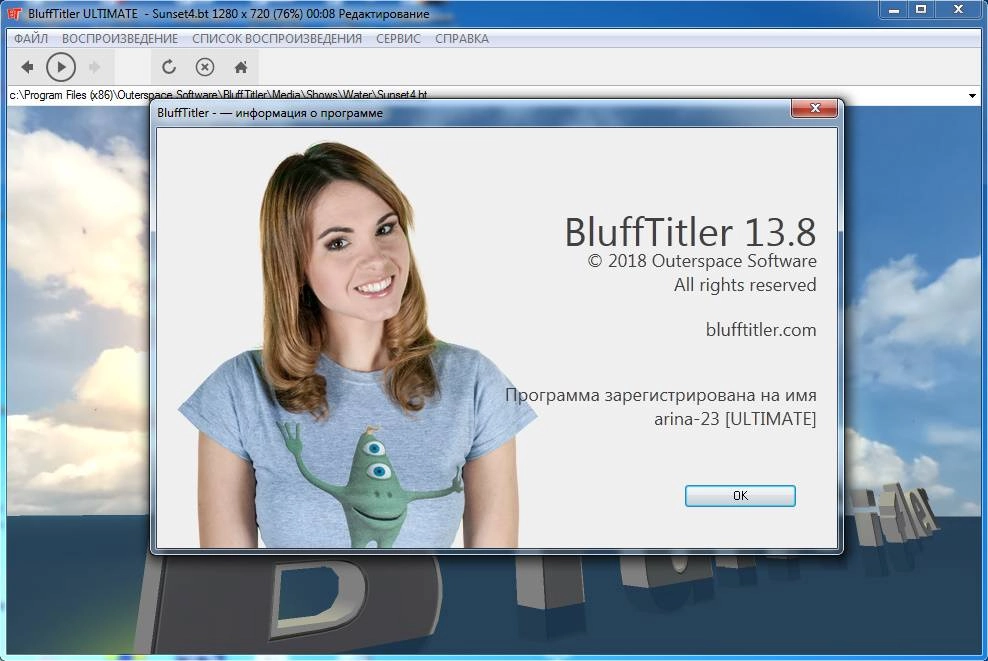Open the СПИСОК ВОСПРОИЗВЕДЕНИЯ menu
This screenshot has width=988, height=661.
point(277,38)
